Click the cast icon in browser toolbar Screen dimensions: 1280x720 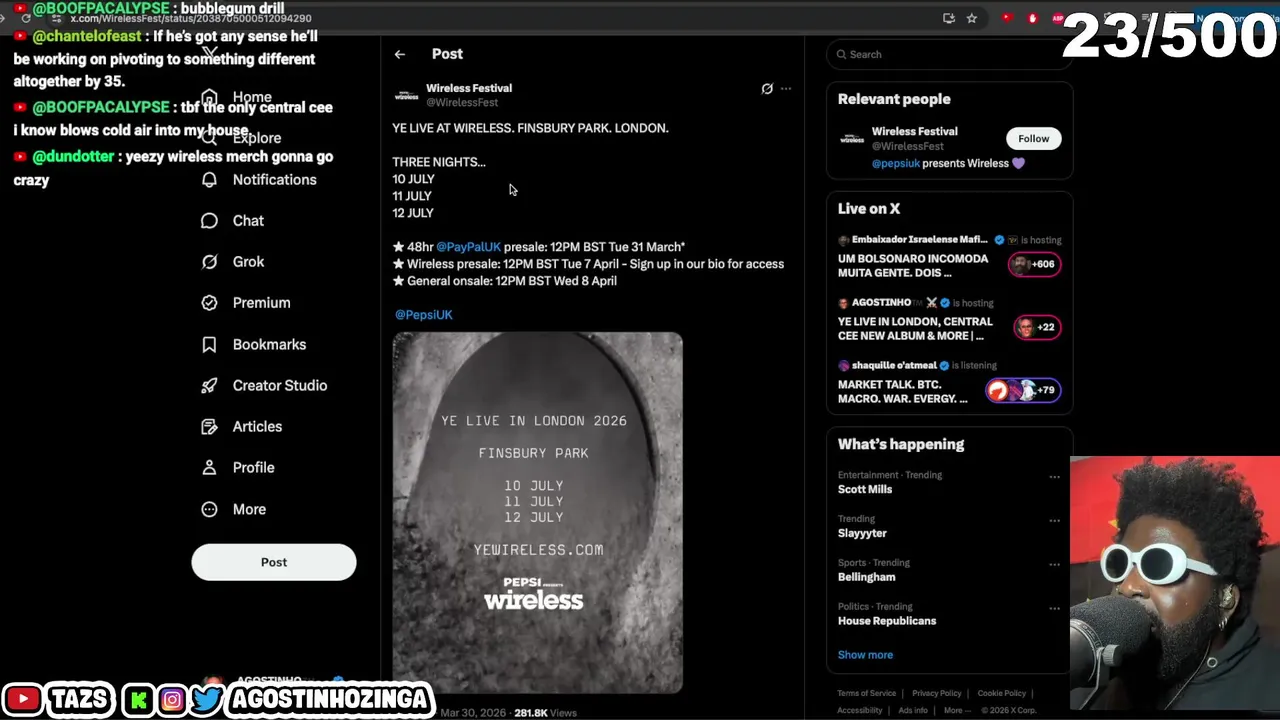[x=949, y=18]
